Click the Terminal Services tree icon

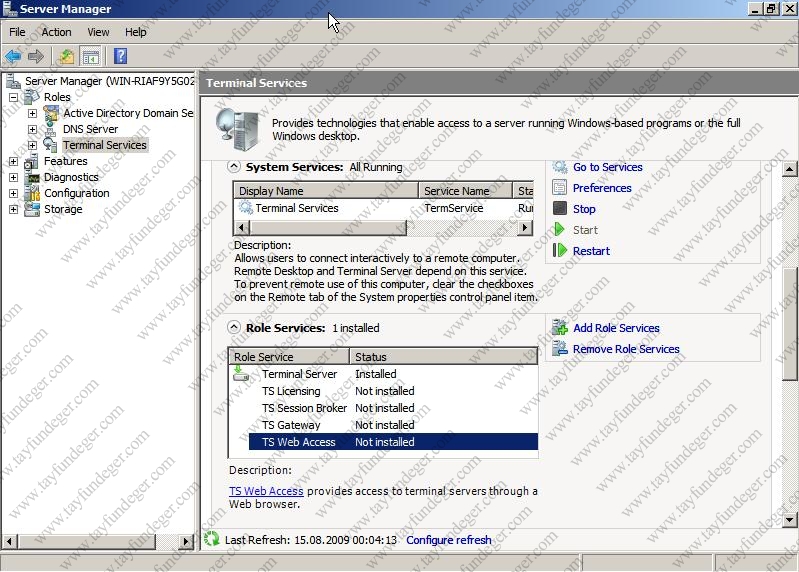click(50, 145)
